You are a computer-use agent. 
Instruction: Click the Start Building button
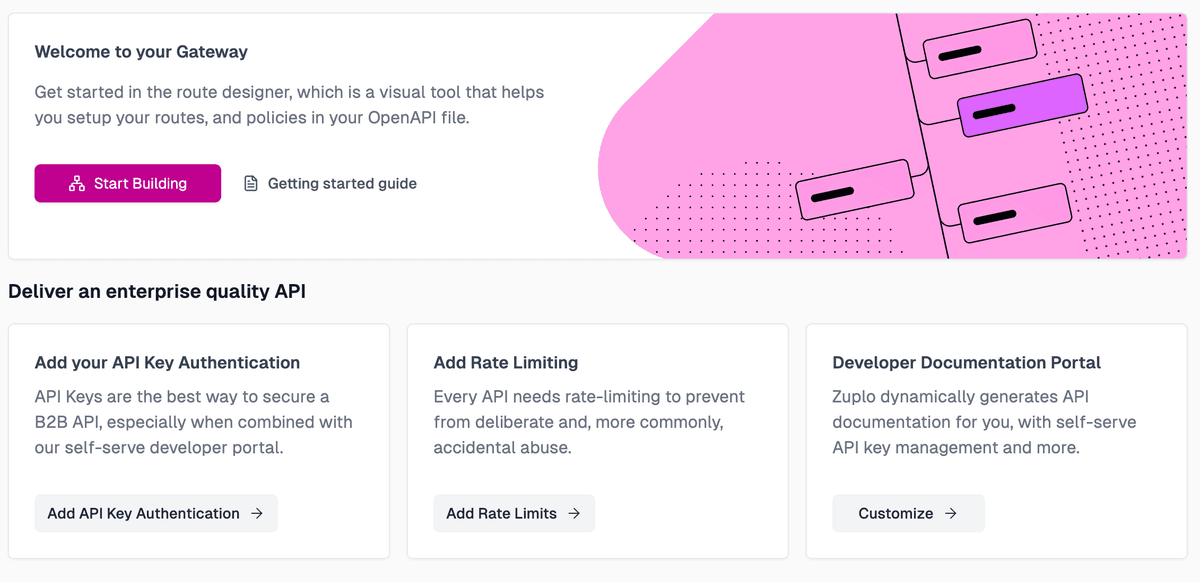[127, 183]
